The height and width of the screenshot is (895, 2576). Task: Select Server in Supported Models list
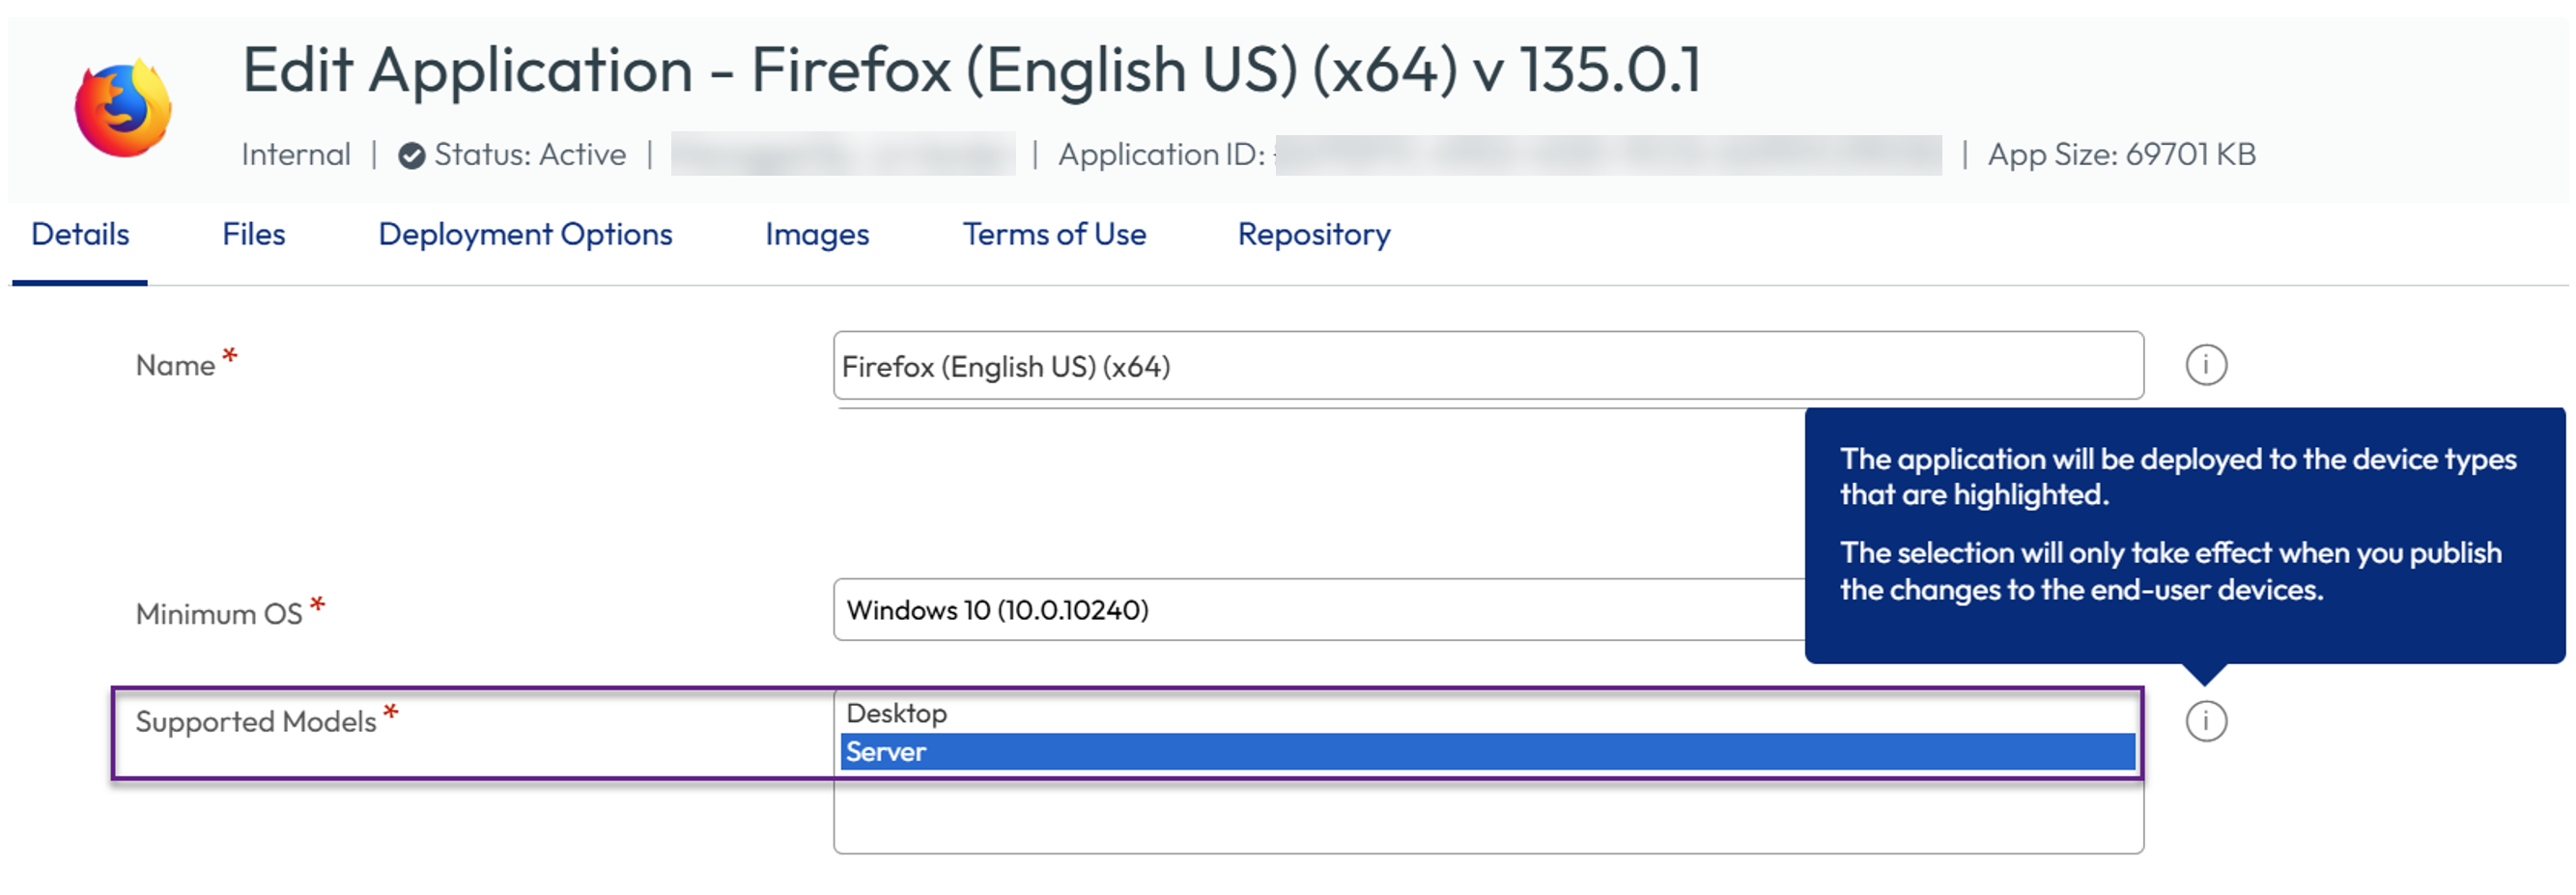(x=1488, y=752)
